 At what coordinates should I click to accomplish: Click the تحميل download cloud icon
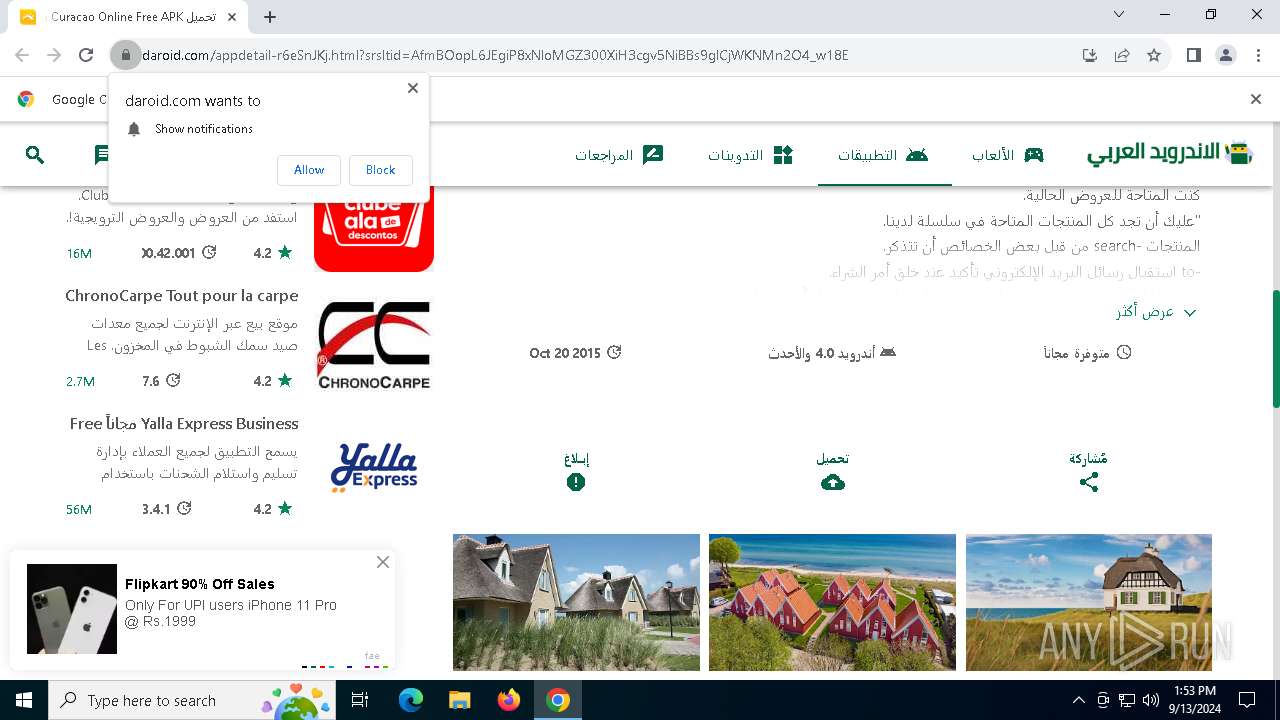(833, 483)
